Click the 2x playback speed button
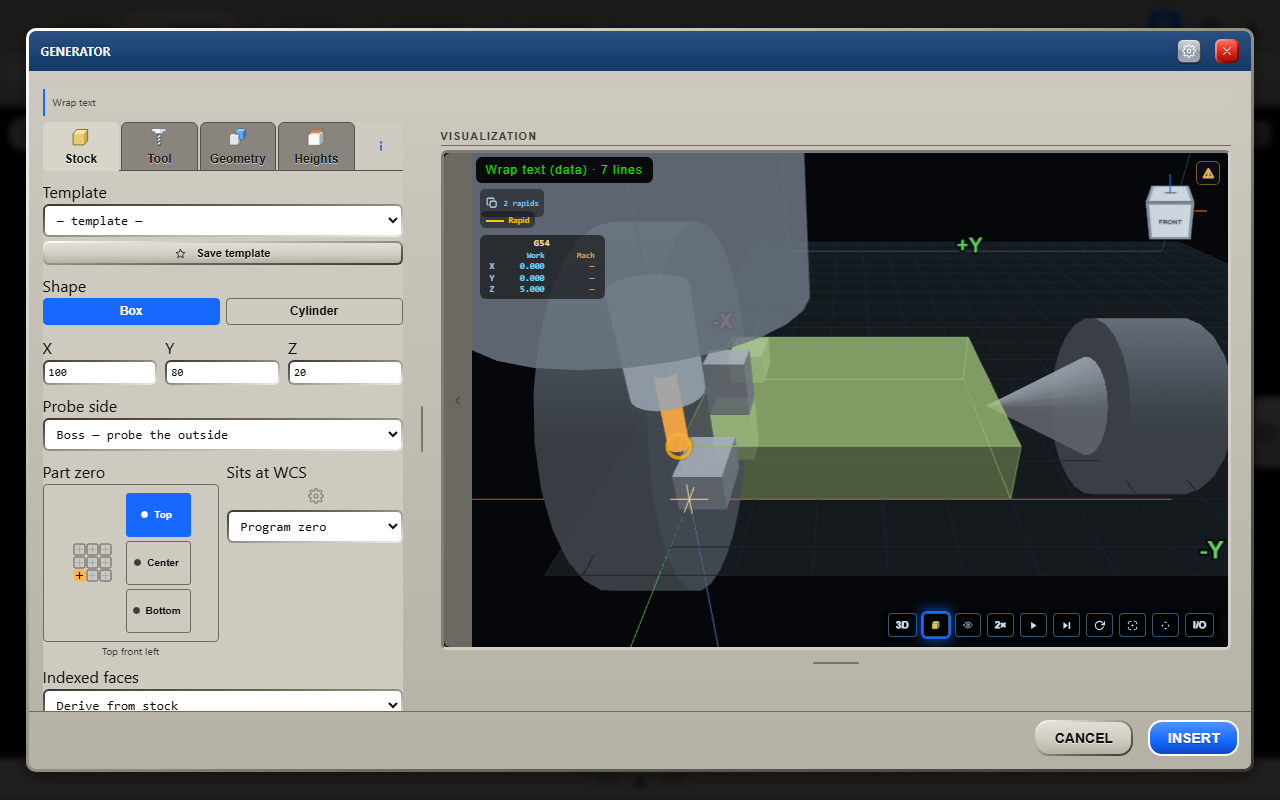The image size is (1280, 800). point(1001,625)
